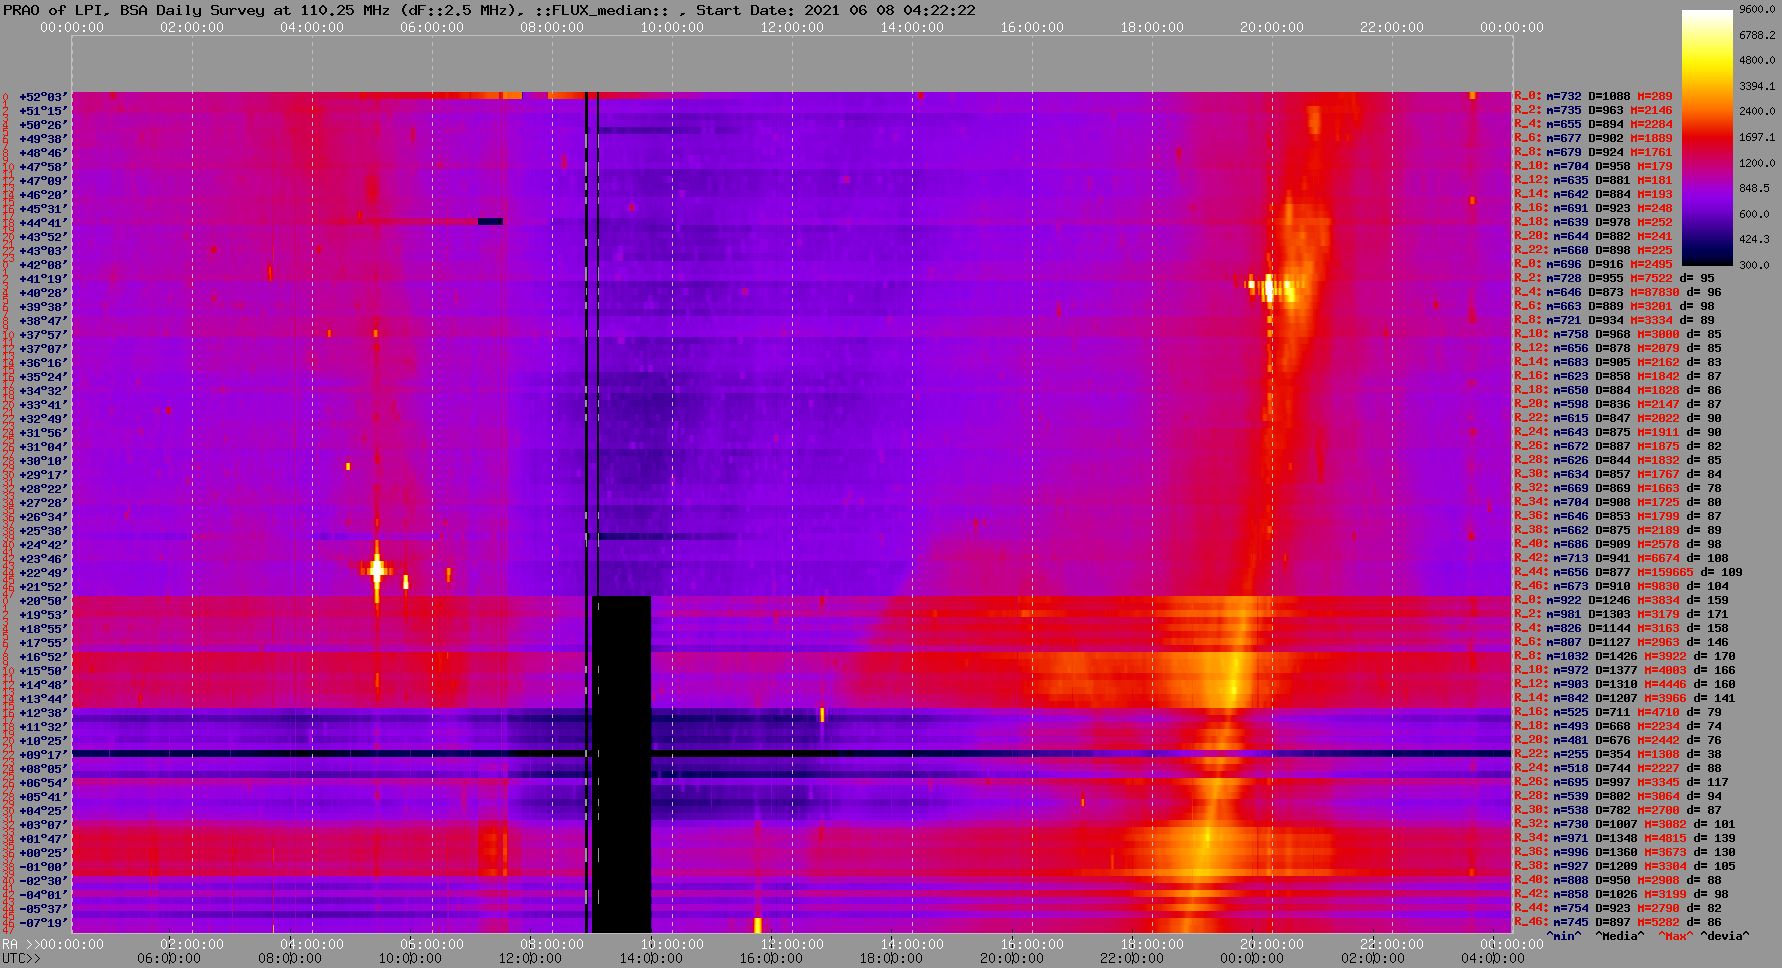
Task: Click the -07°19' declination label
Action: pos(43,923)
